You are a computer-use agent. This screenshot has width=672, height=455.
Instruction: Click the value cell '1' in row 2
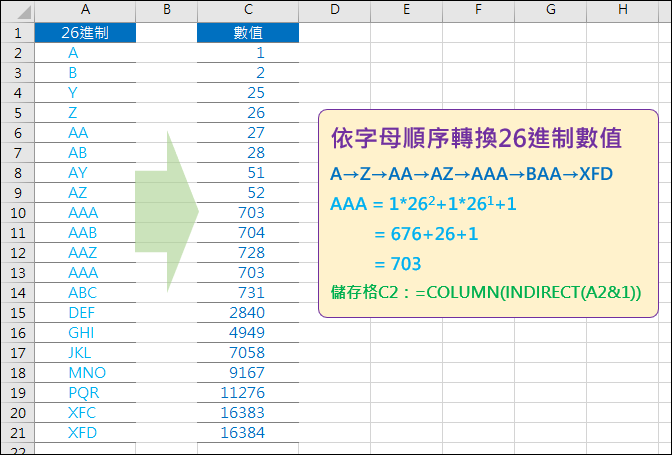248,53
